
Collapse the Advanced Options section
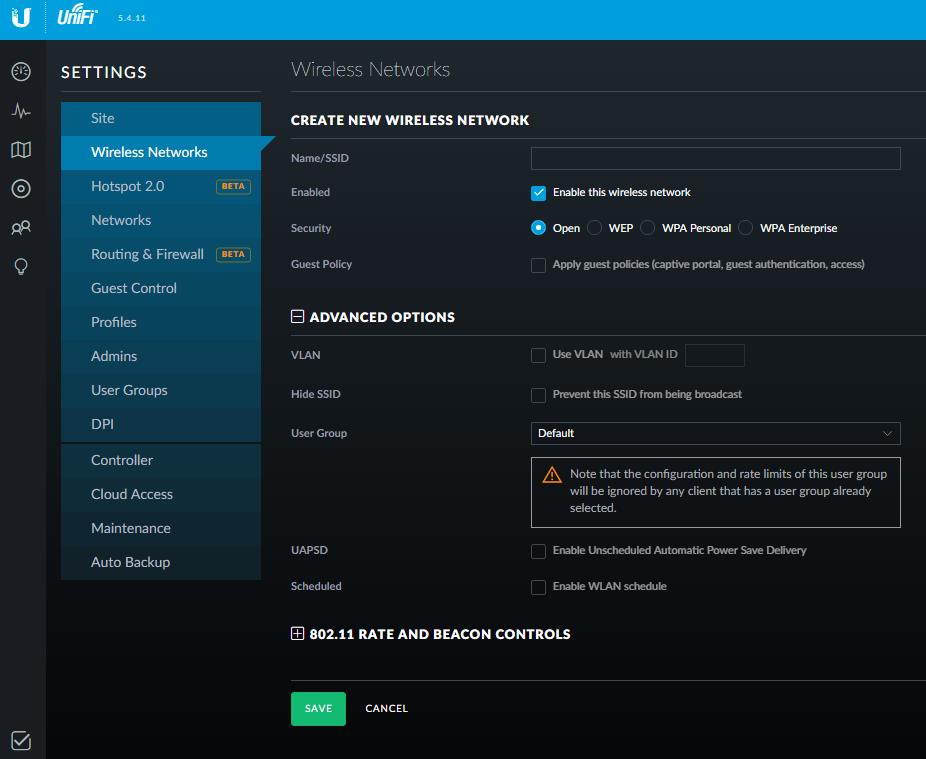pyautogui.click(x=297, y=317)
